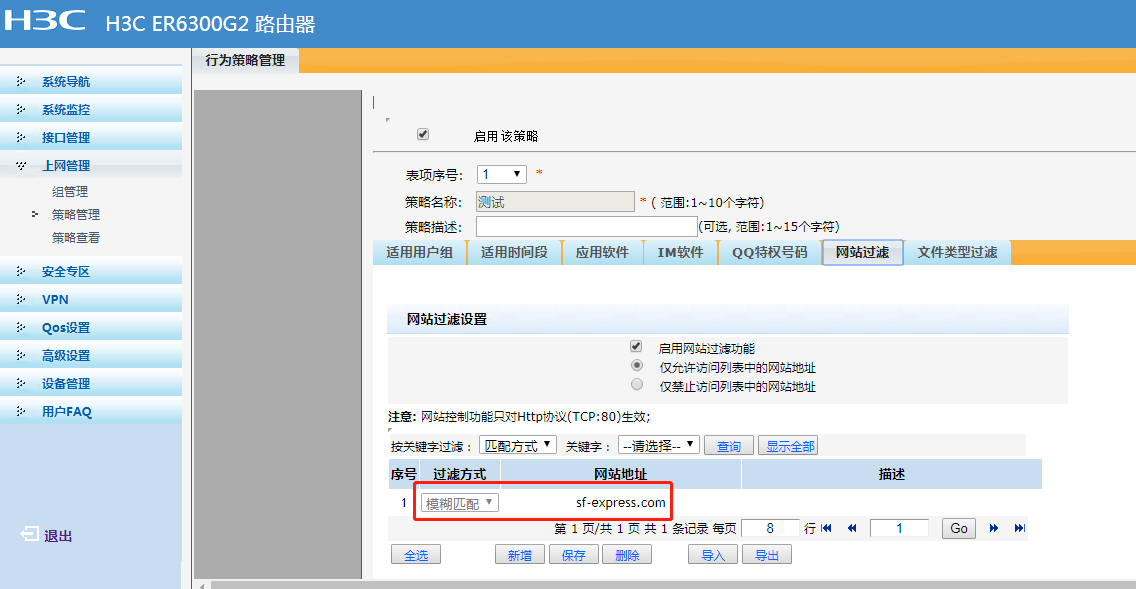
Task: Select 仅允许访问列表中的网站地址 radio option
Action: click(637, 365)
